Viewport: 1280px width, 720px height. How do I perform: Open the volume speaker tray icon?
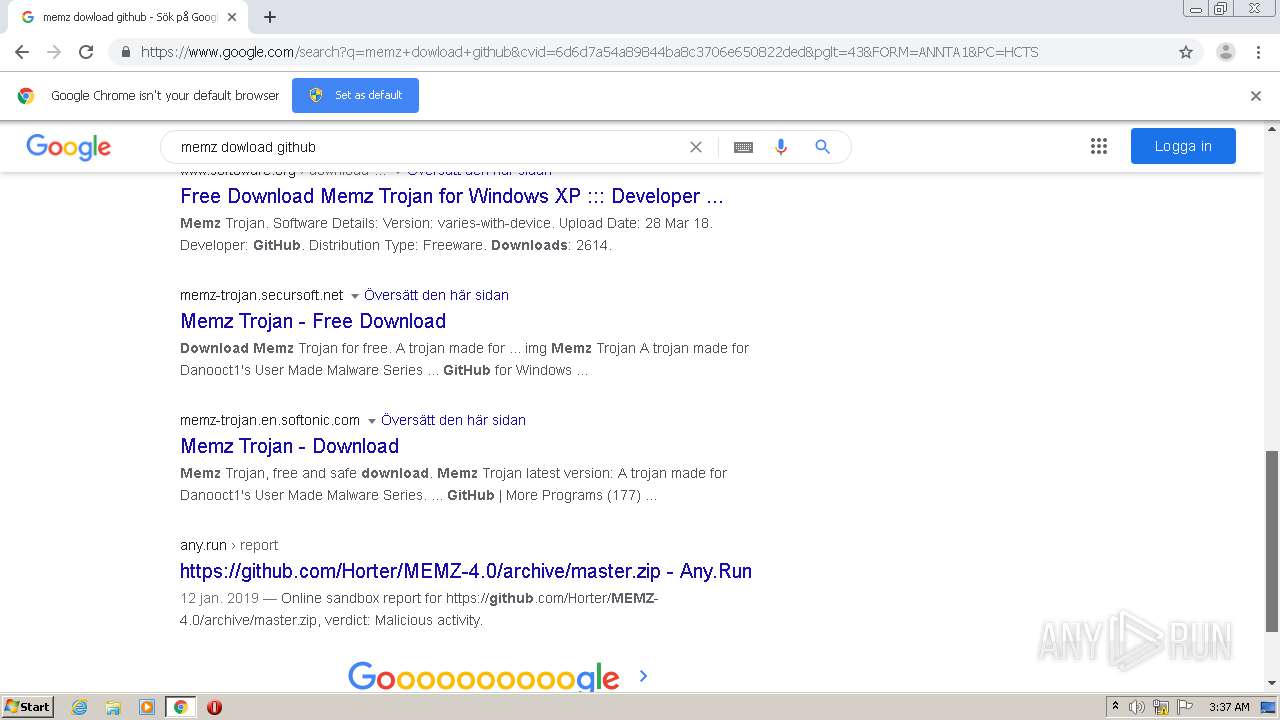pos(1137,707)
